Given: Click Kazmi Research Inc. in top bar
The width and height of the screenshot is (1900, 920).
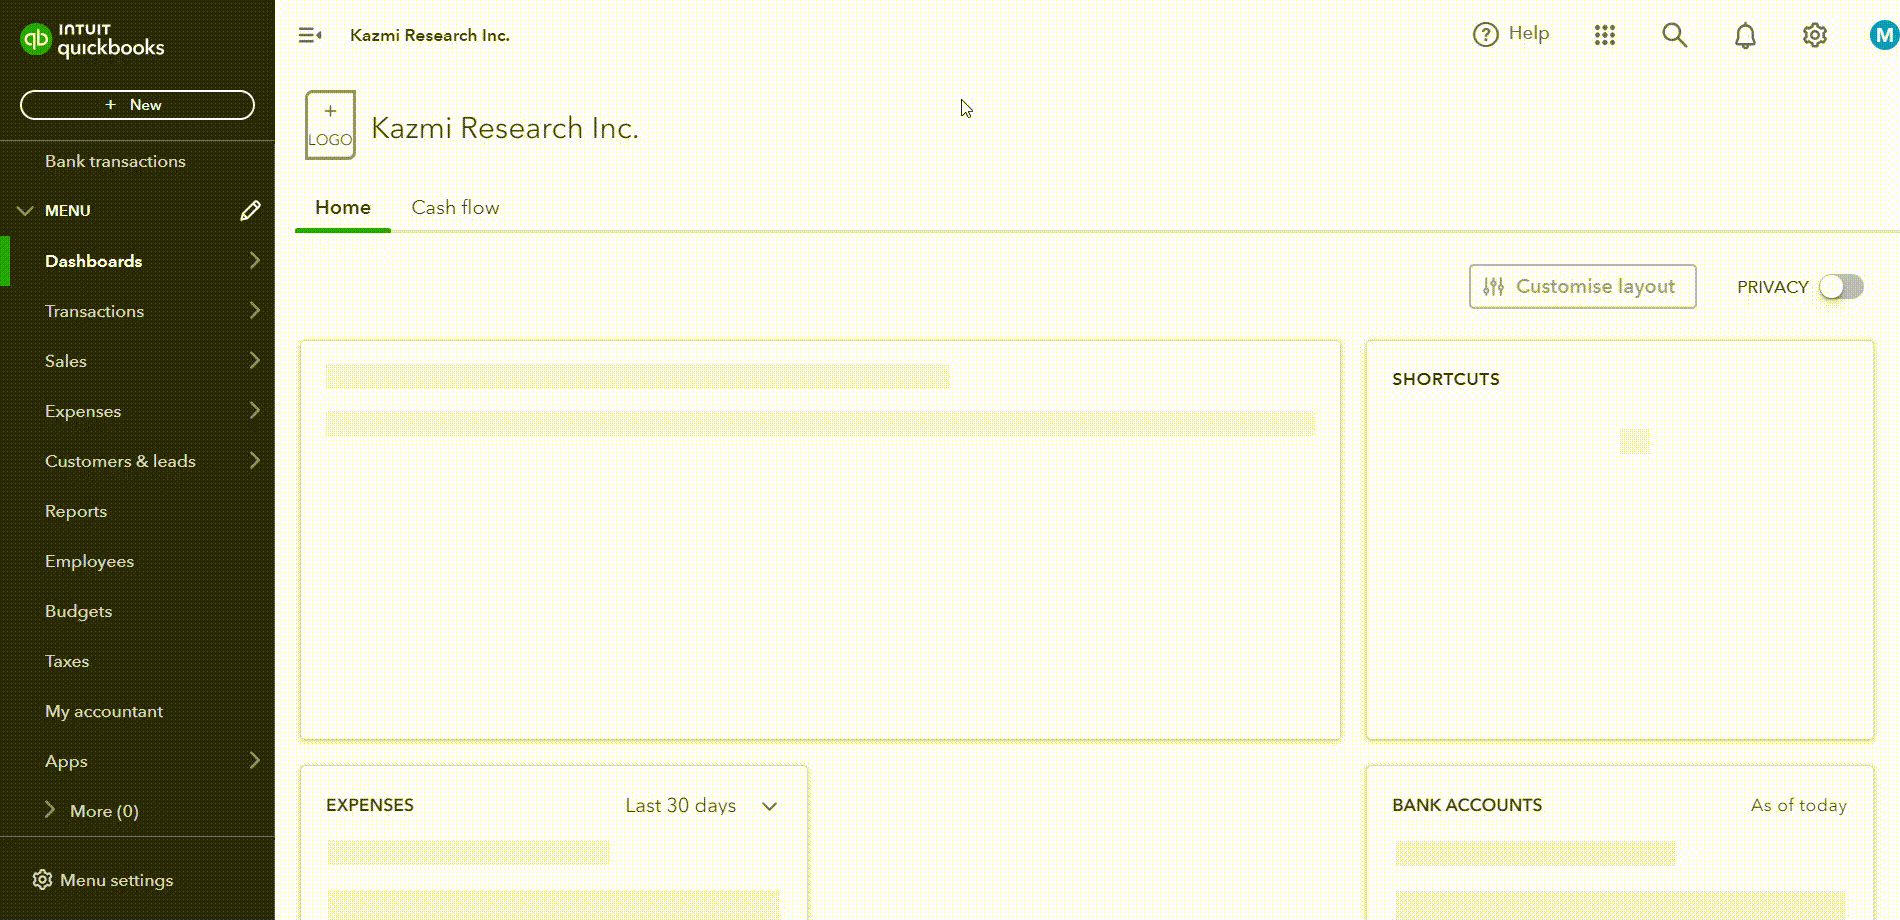Looking at the screenshot, I should click(x=430, y=35).
